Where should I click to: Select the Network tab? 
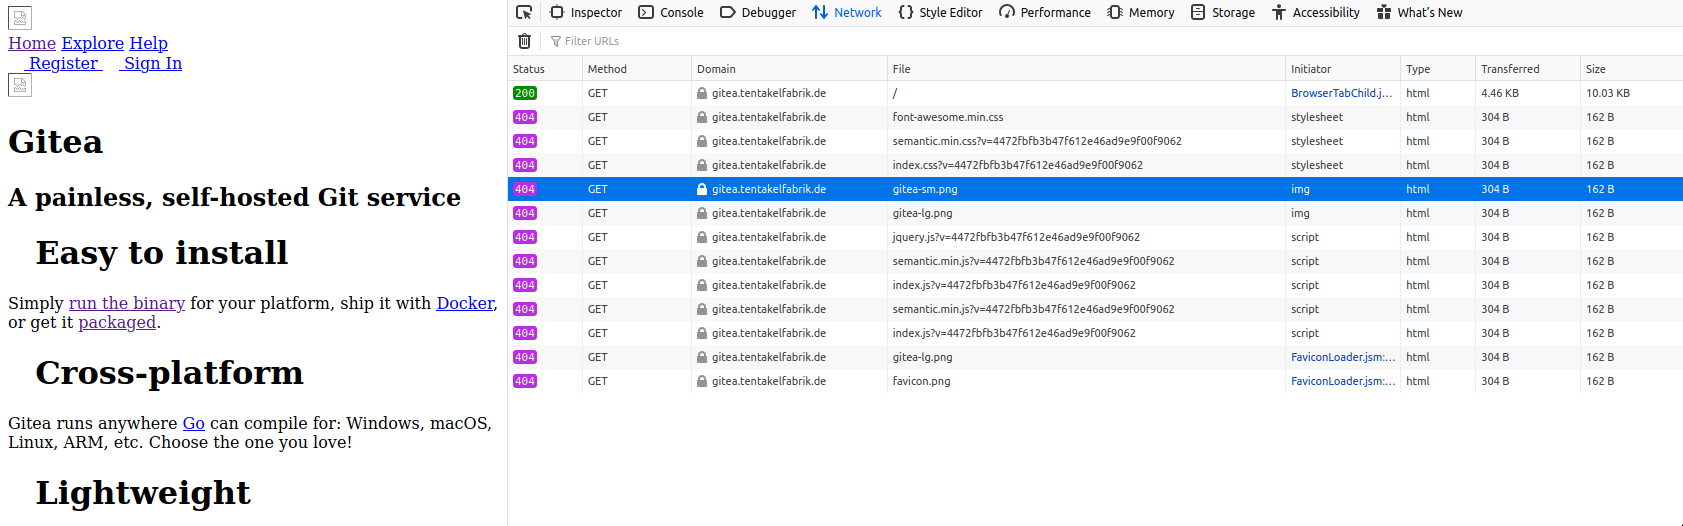click(x=847, y=12)
